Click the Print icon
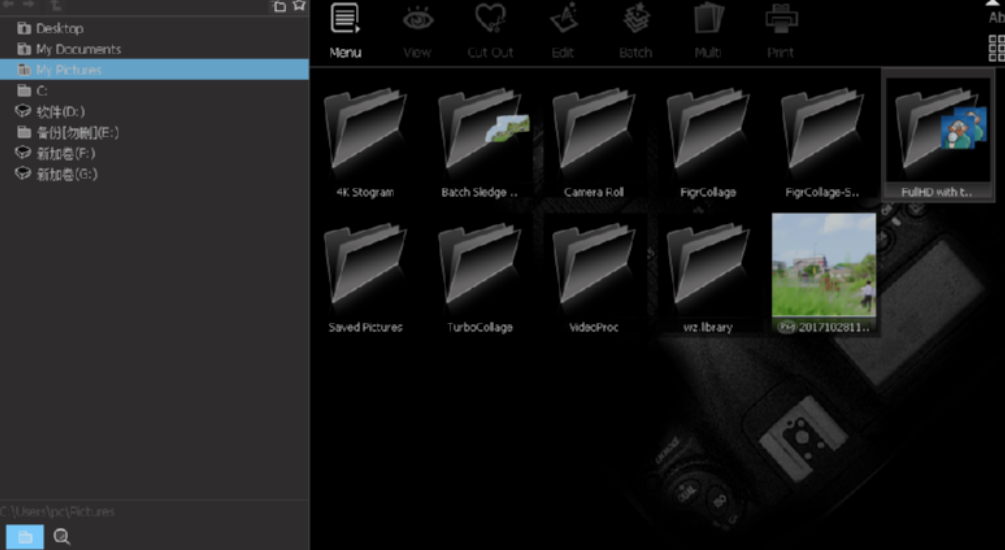The height and width of the screenshot is (550, 1005). (x=781, y=30)
